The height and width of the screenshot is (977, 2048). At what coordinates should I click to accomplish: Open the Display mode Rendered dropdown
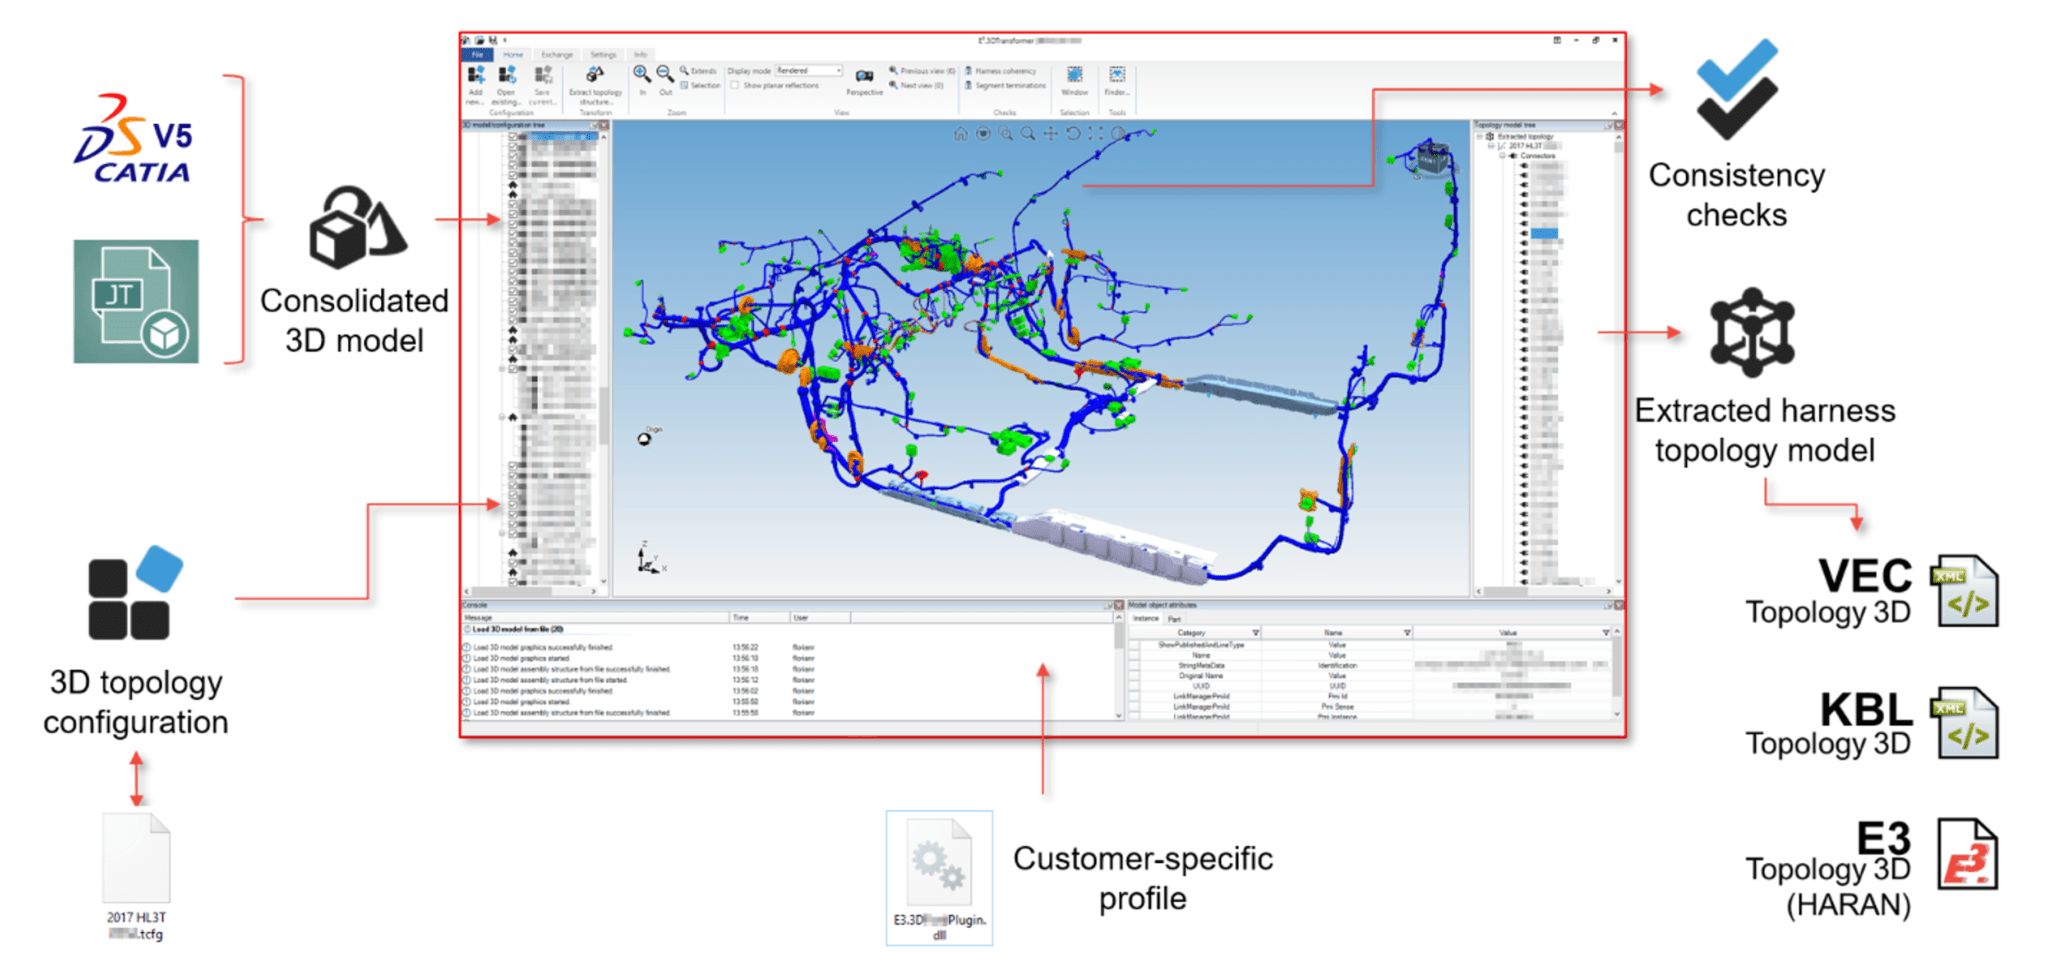pyautogui.click(x=838, y=70)
